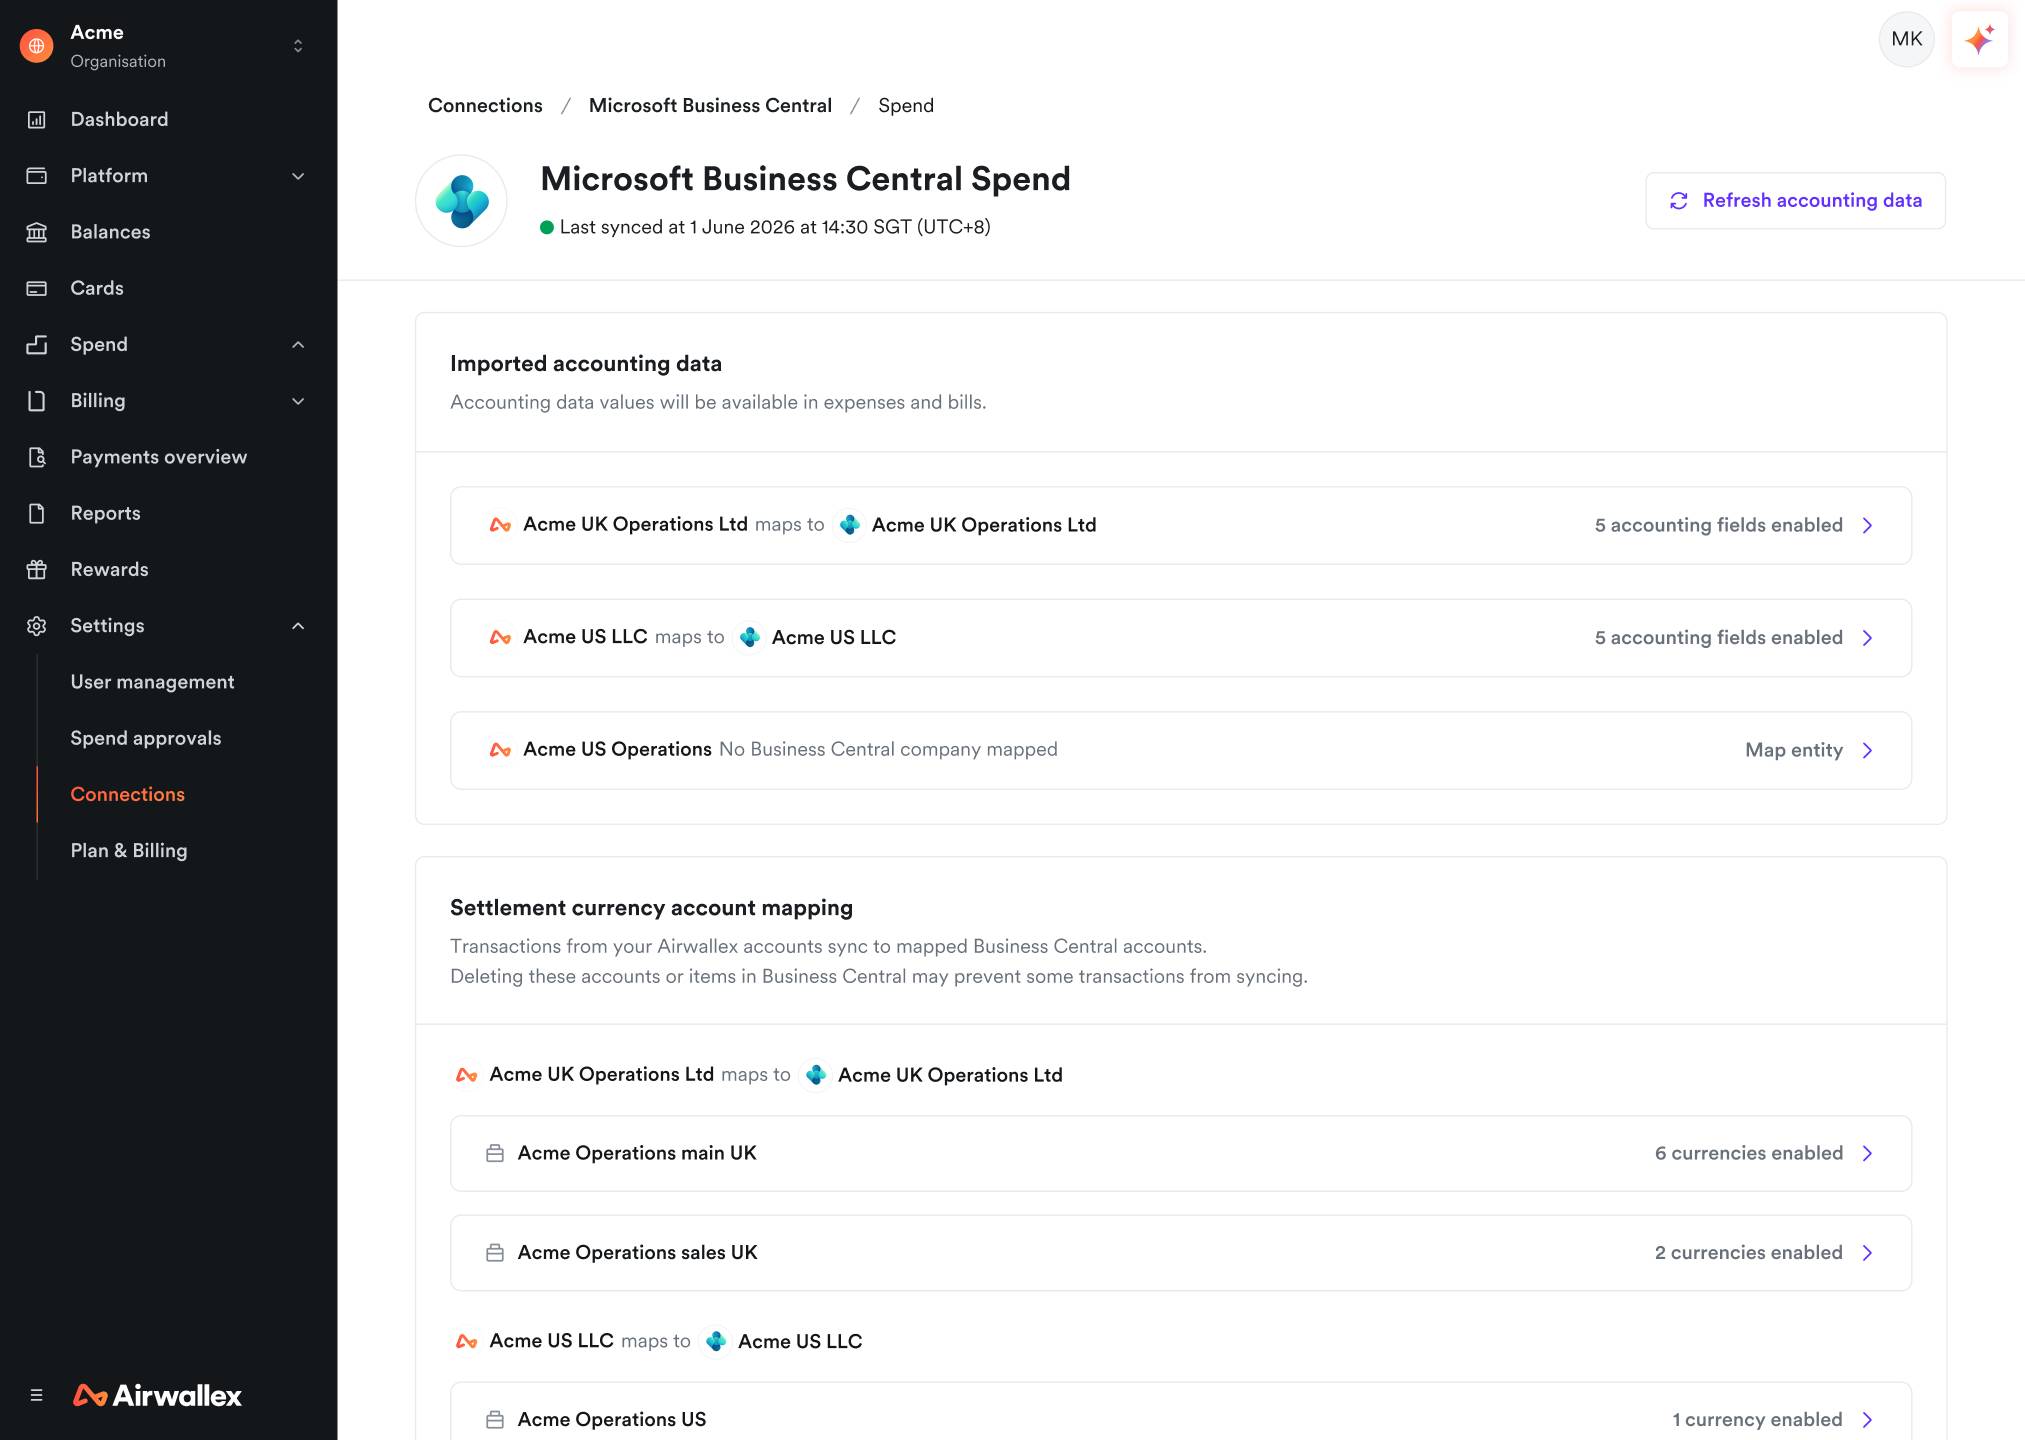Click the Microsoft Business Central header logo

point(461,201)
